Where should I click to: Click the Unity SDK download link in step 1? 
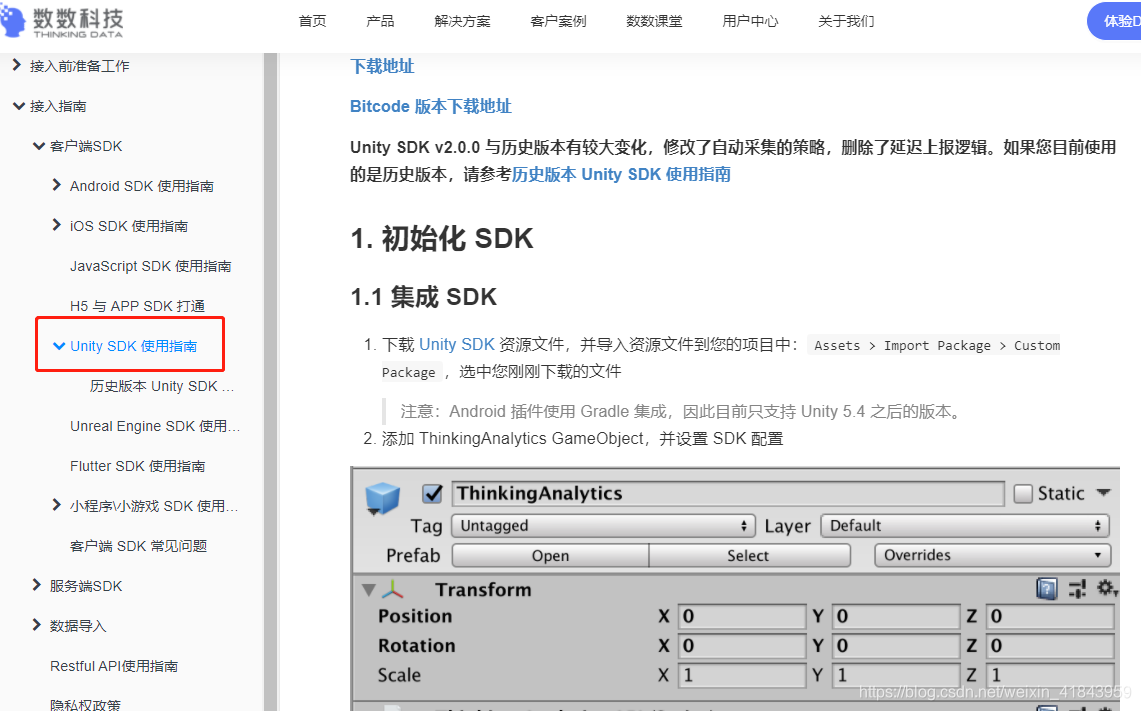[457, 344]
